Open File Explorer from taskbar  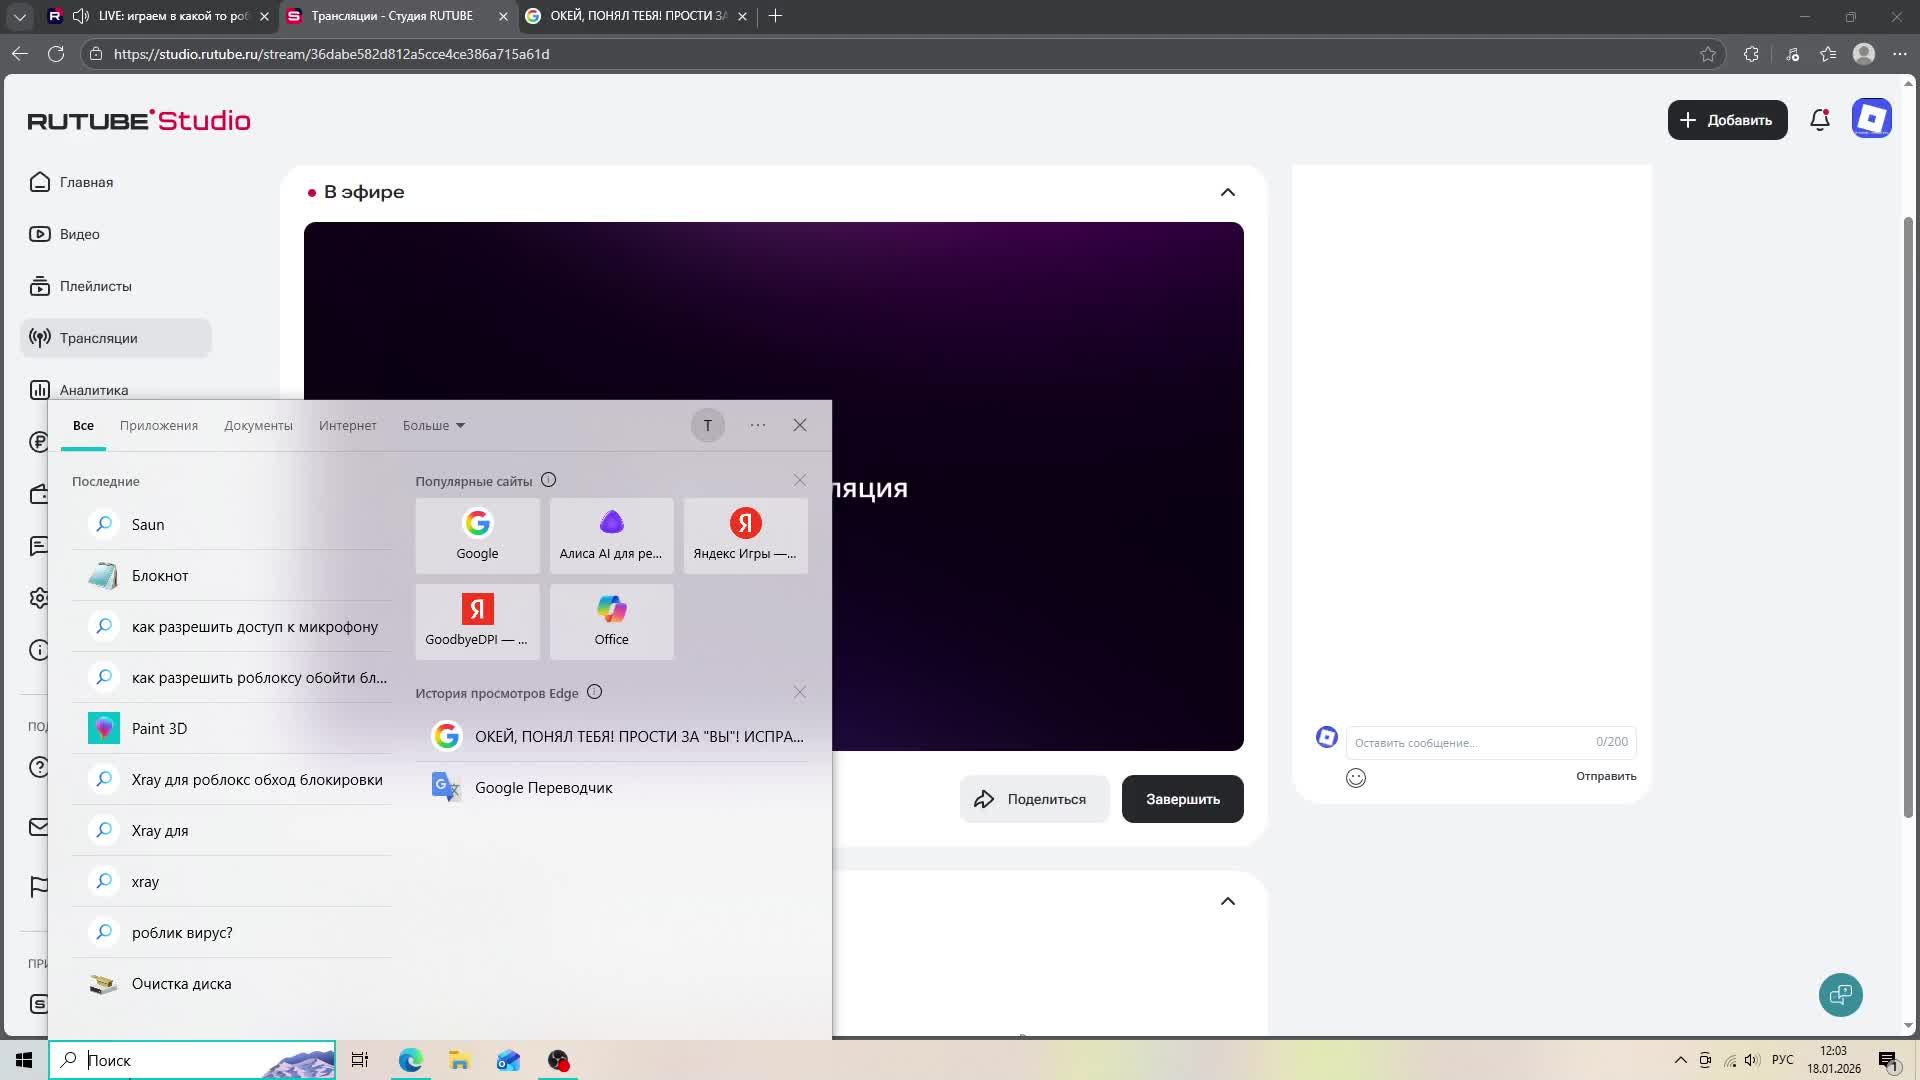(459, 1060)
